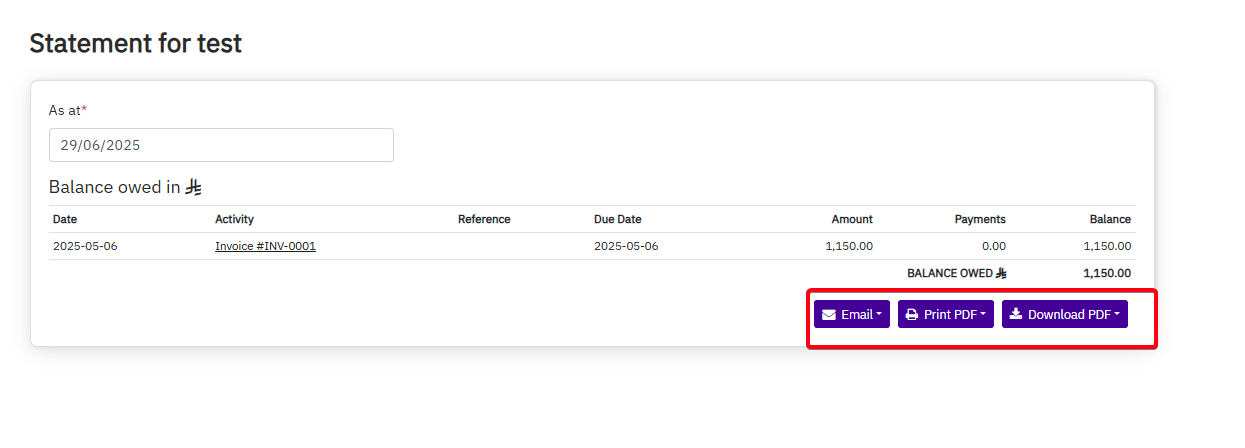Click the envelope icon on the Email button

pos(829,315)
